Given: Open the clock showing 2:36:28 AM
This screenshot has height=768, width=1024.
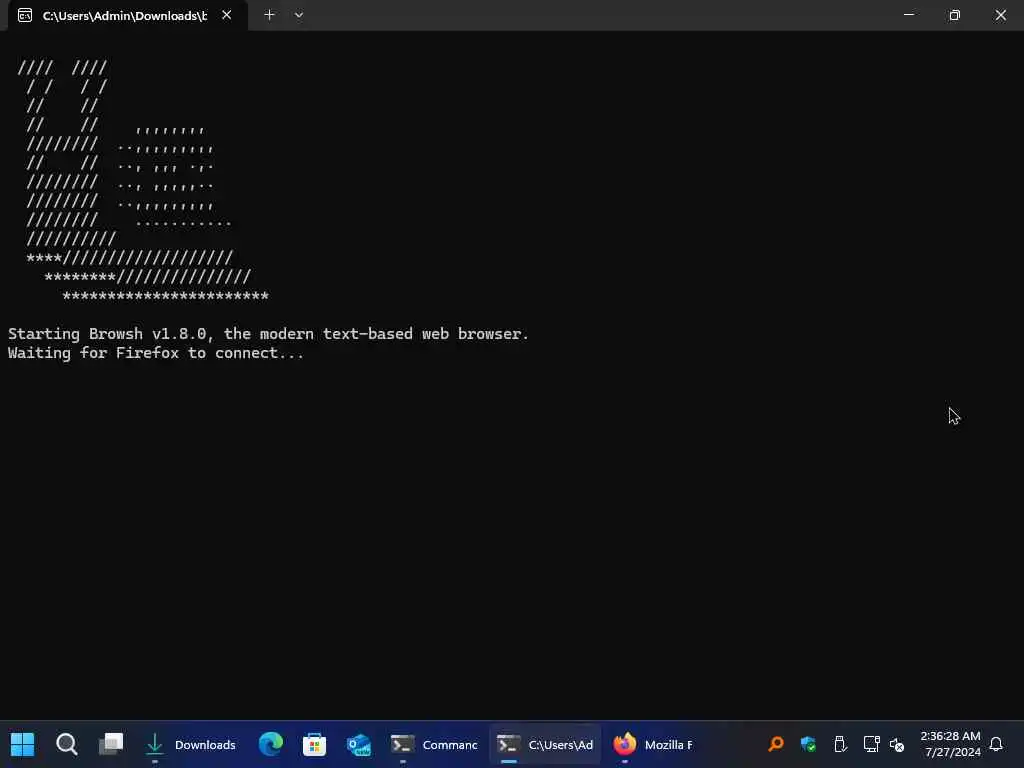Looking at the screenshot, I should 950,736.
